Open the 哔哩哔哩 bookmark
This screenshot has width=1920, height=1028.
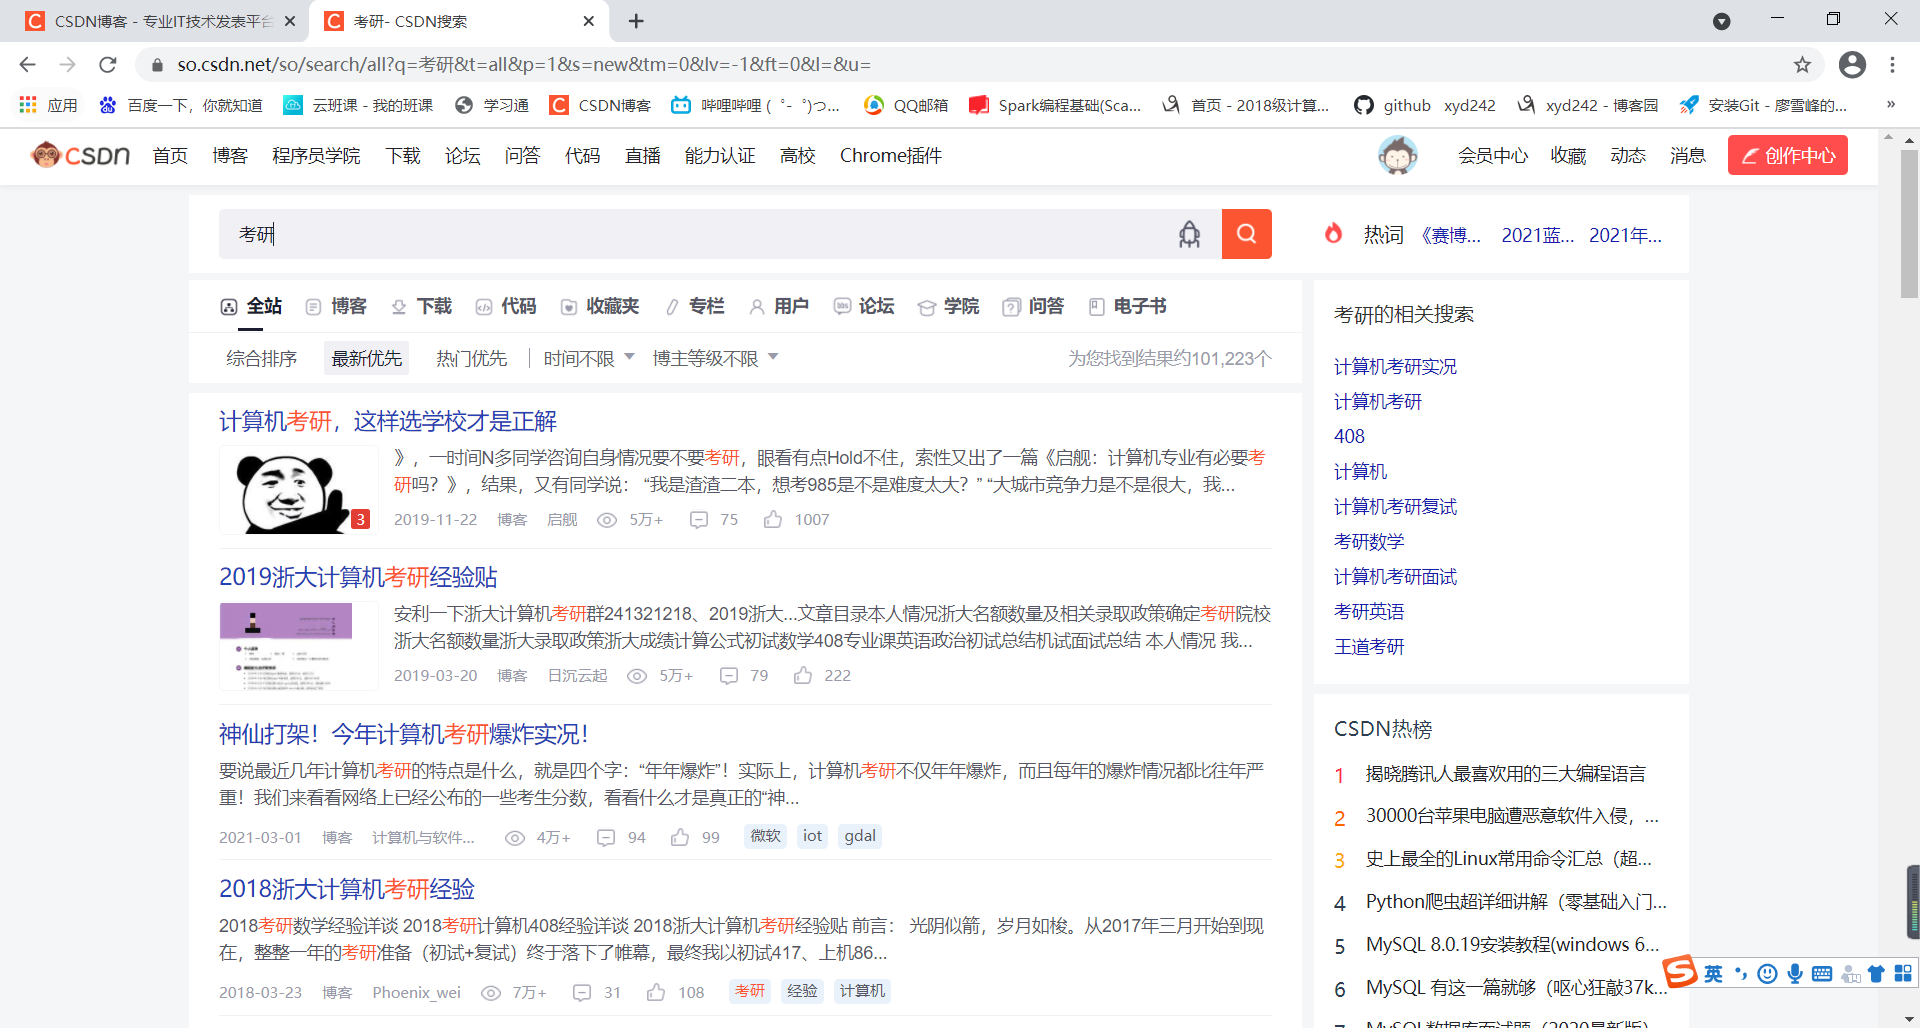coord(755,105)
